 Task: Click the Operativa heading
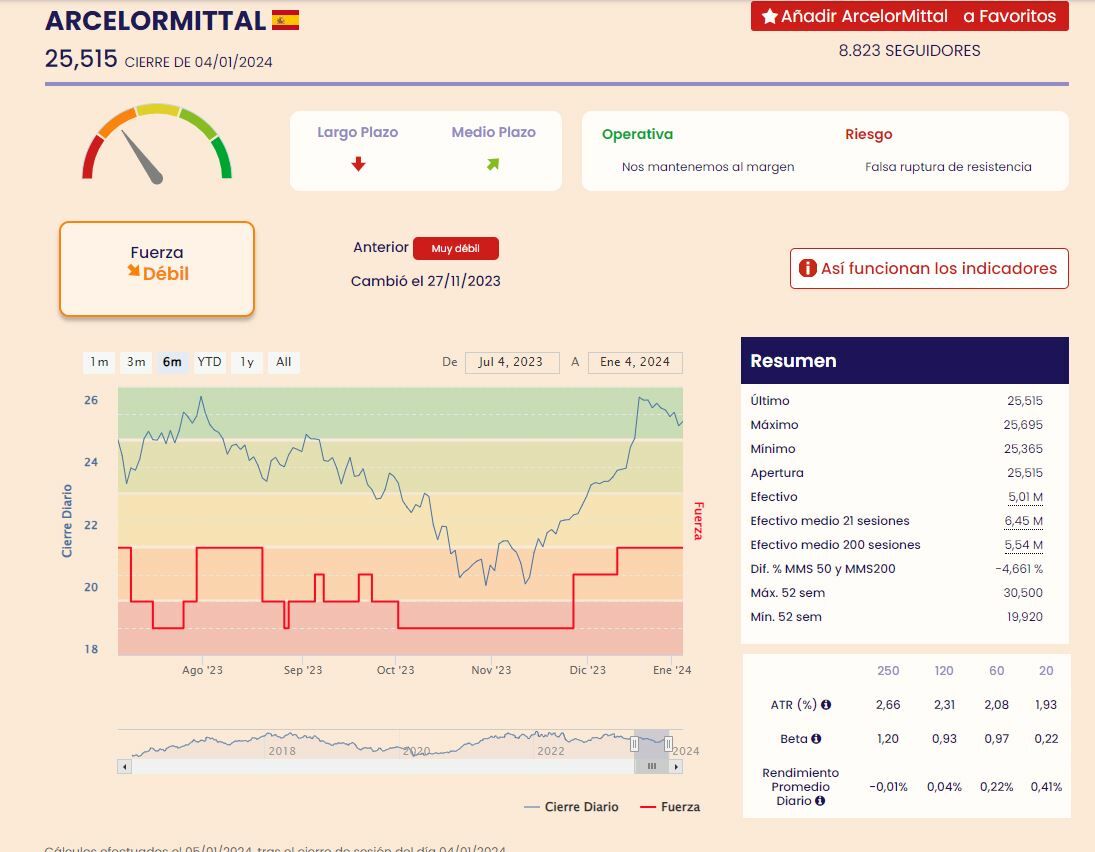coord(638,134)
